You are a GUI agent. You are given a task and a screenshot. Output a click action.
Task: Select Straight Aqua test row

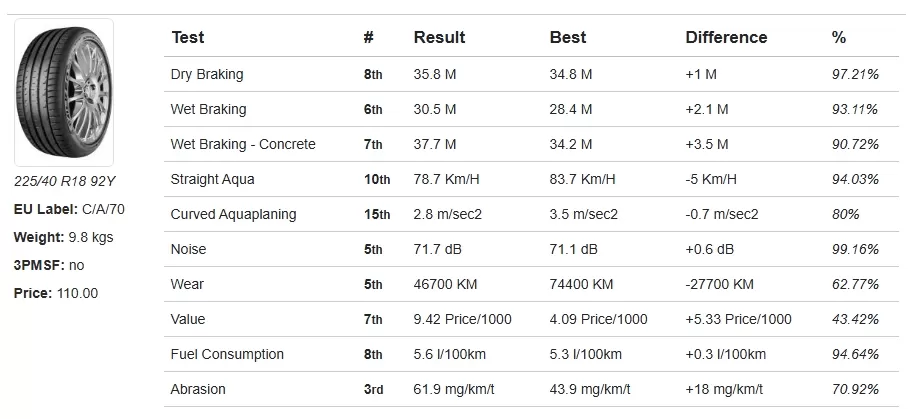pyautogui.click(x=531, y=179)
